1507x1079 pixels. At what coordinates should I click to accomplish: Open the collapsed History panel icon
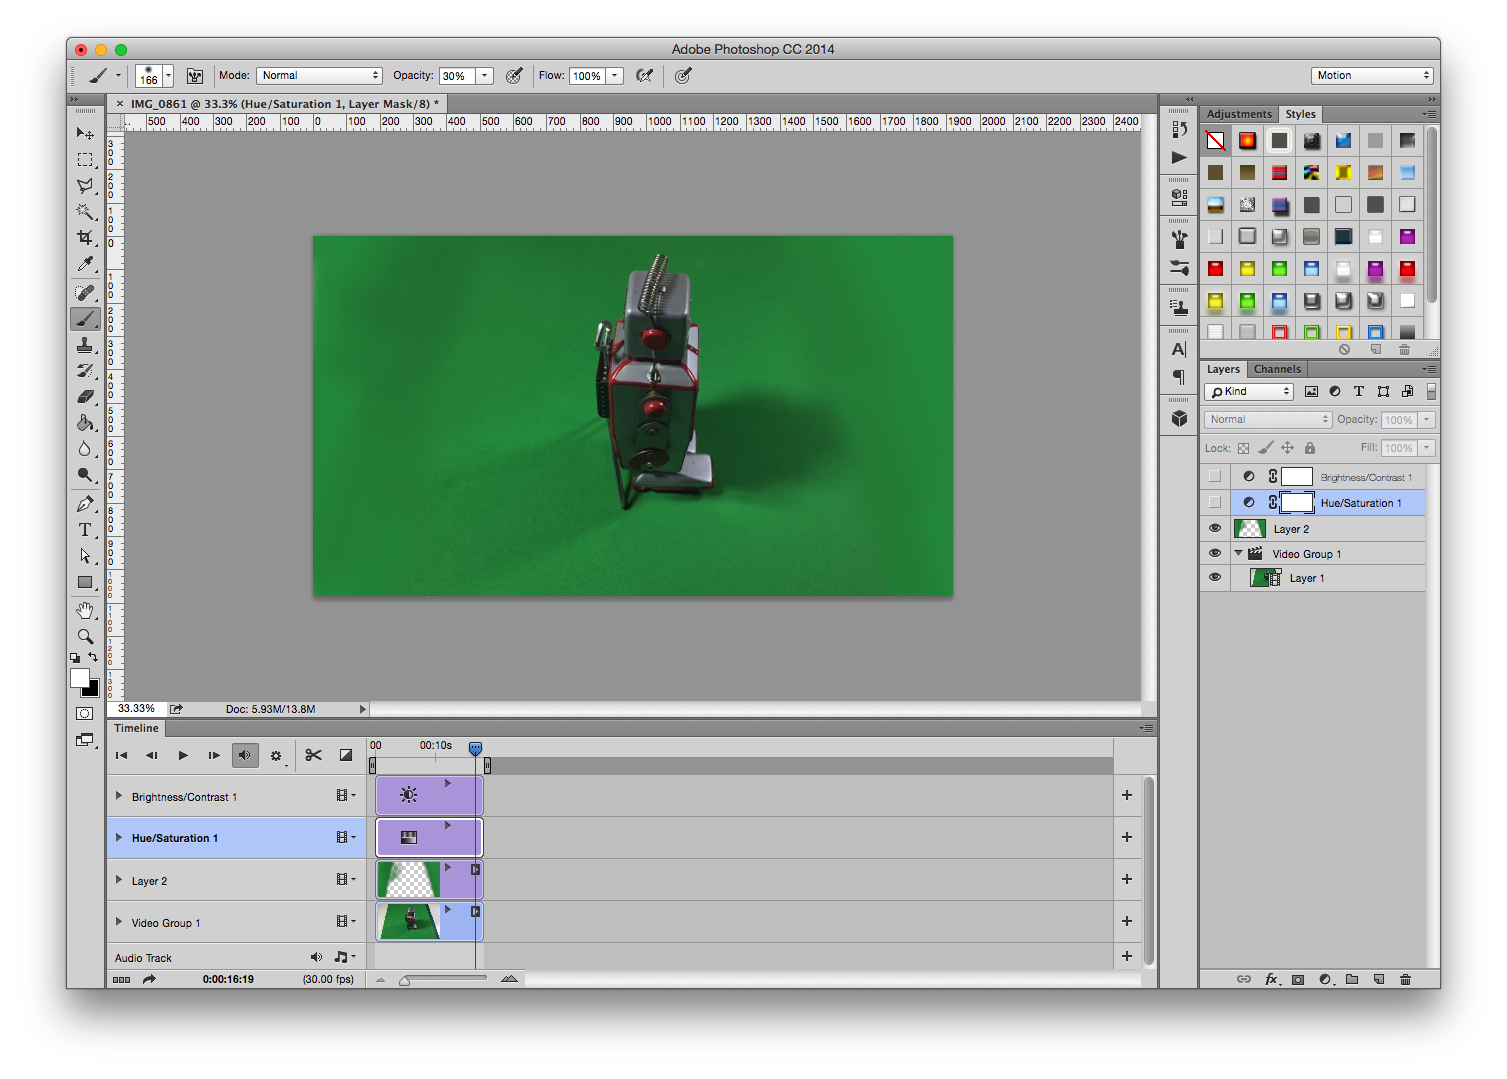[1179, 130]
